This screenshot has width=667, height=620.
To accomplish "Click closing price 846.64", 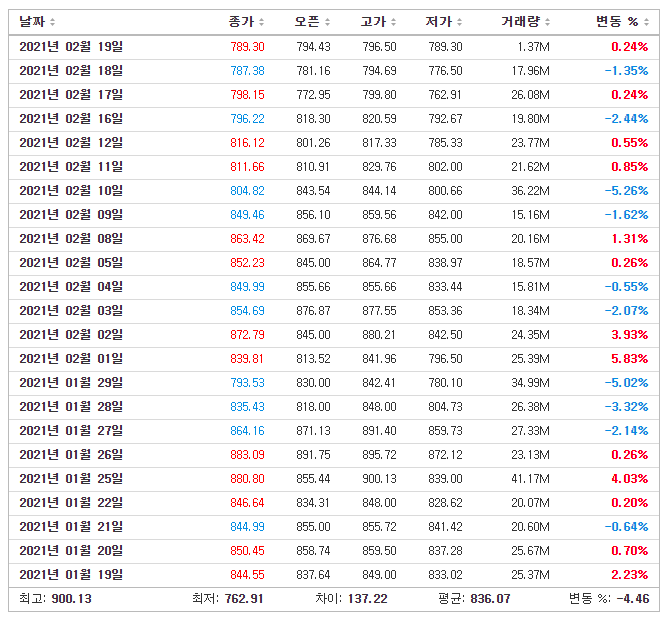I will [x=247, y=503].
